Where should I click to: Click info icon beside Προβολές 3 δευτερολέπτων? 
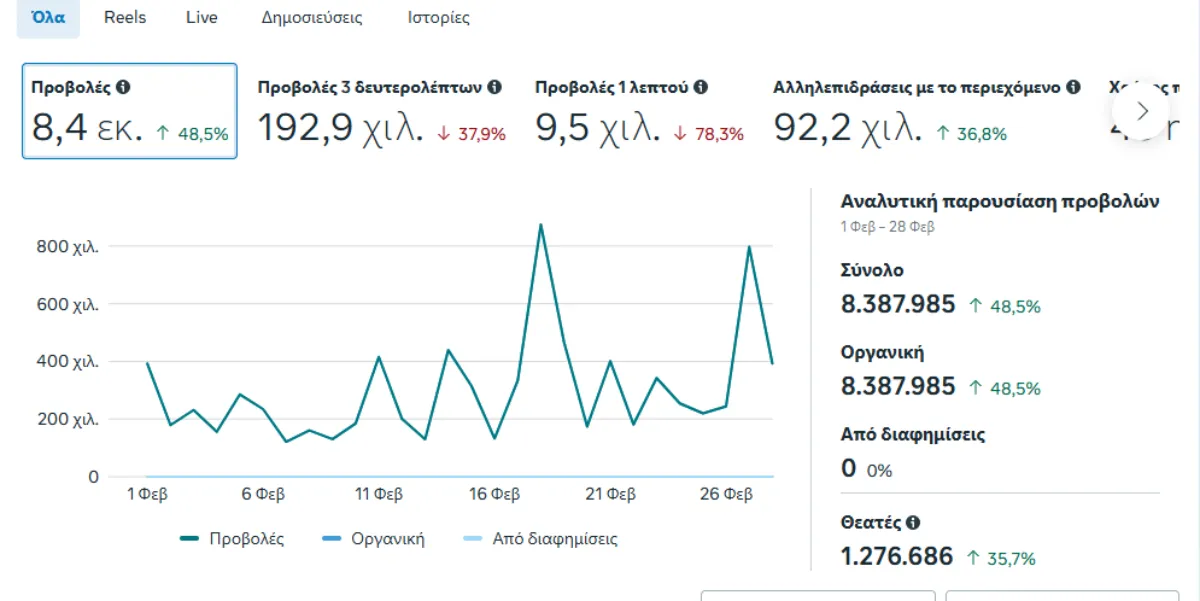click(x=494, y=88)
